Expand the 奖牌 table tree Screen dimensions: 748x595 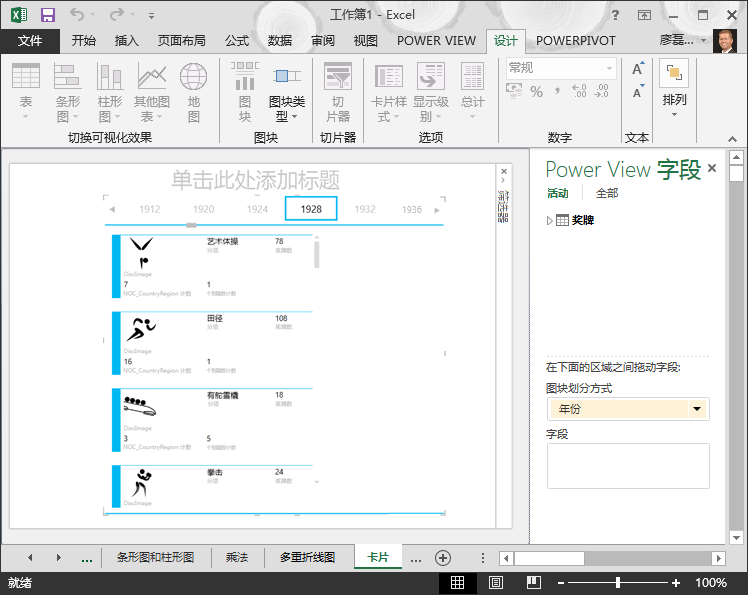click(x=550, y=220)
